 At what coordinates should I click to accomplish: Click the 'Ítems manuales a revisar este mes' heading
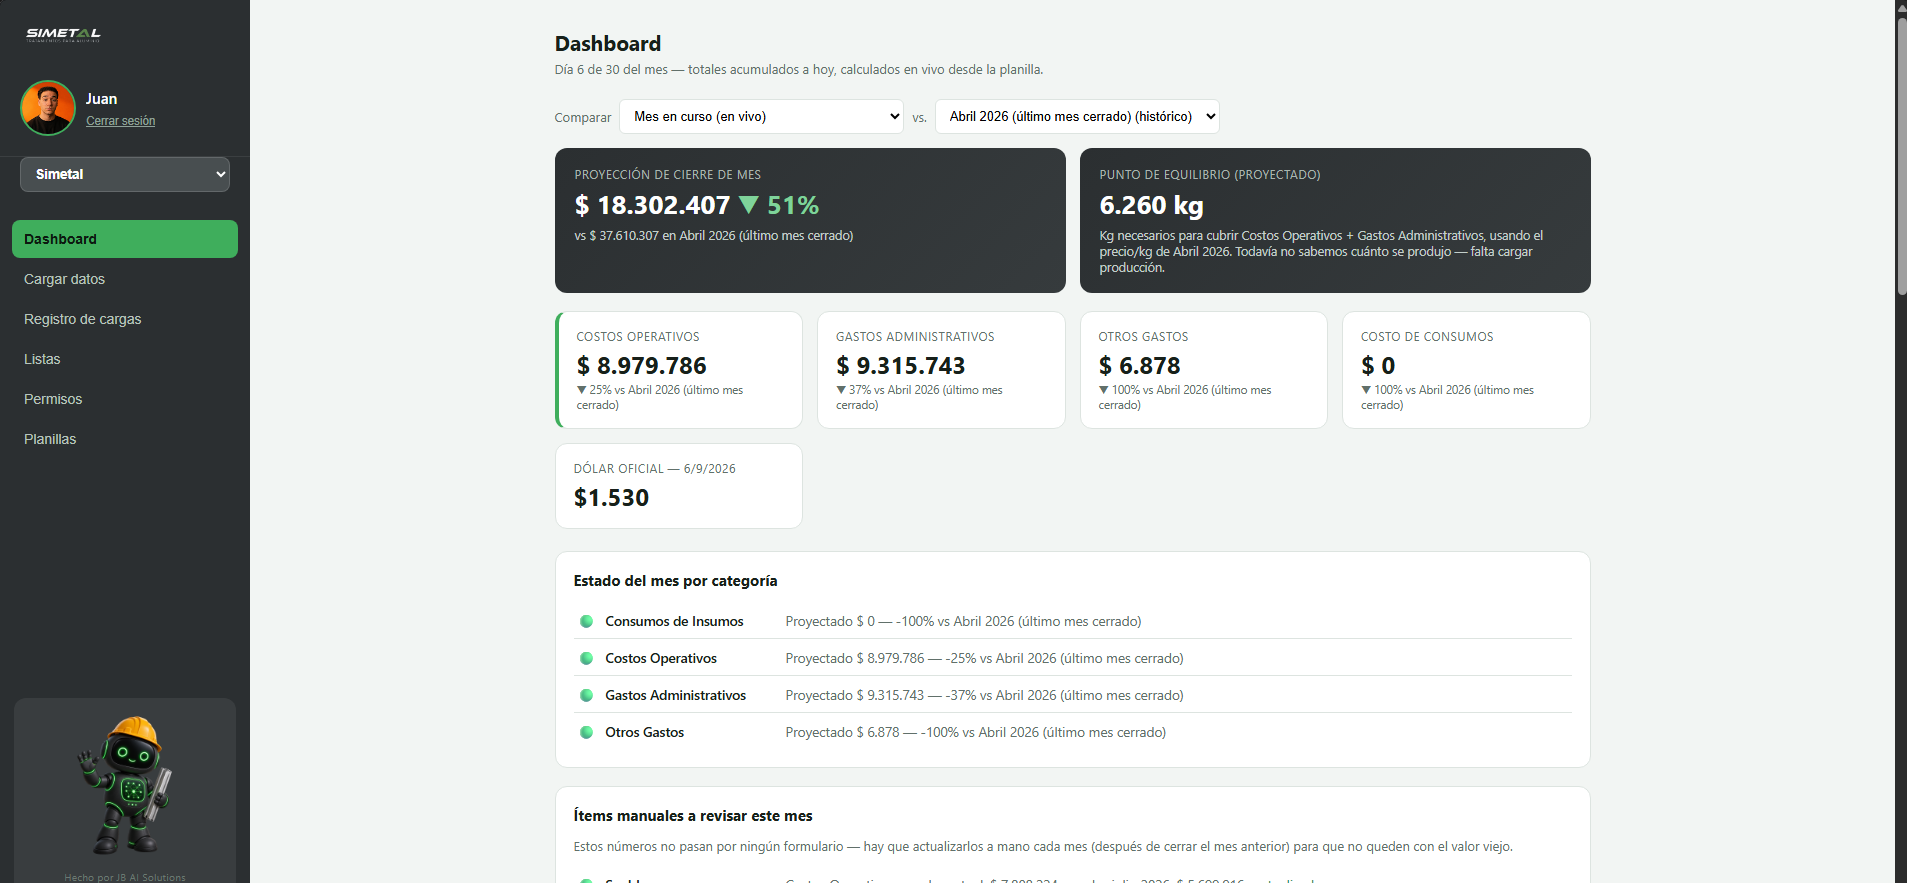(x=693, y=816)
